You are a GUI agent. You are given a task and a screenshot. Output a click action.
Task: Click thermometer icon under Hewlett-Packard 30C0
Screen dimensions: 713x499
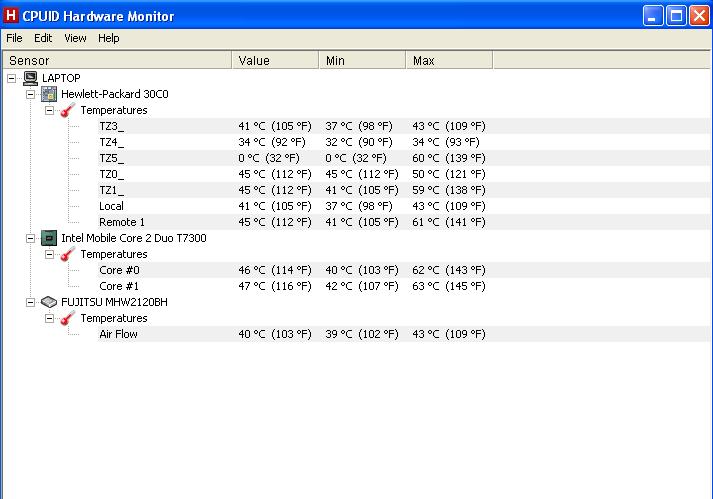coord(68,110)
